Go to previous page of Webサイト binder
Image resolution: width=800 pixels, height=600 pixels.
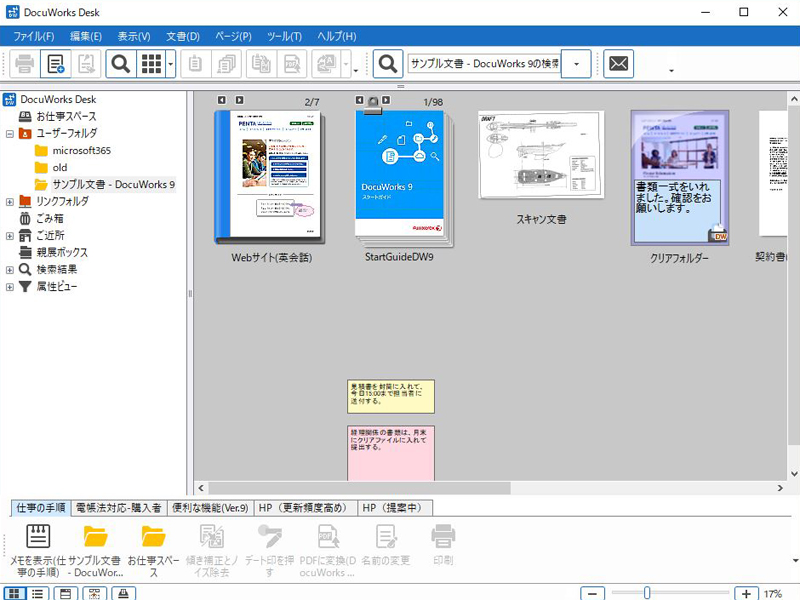point(221,100)
